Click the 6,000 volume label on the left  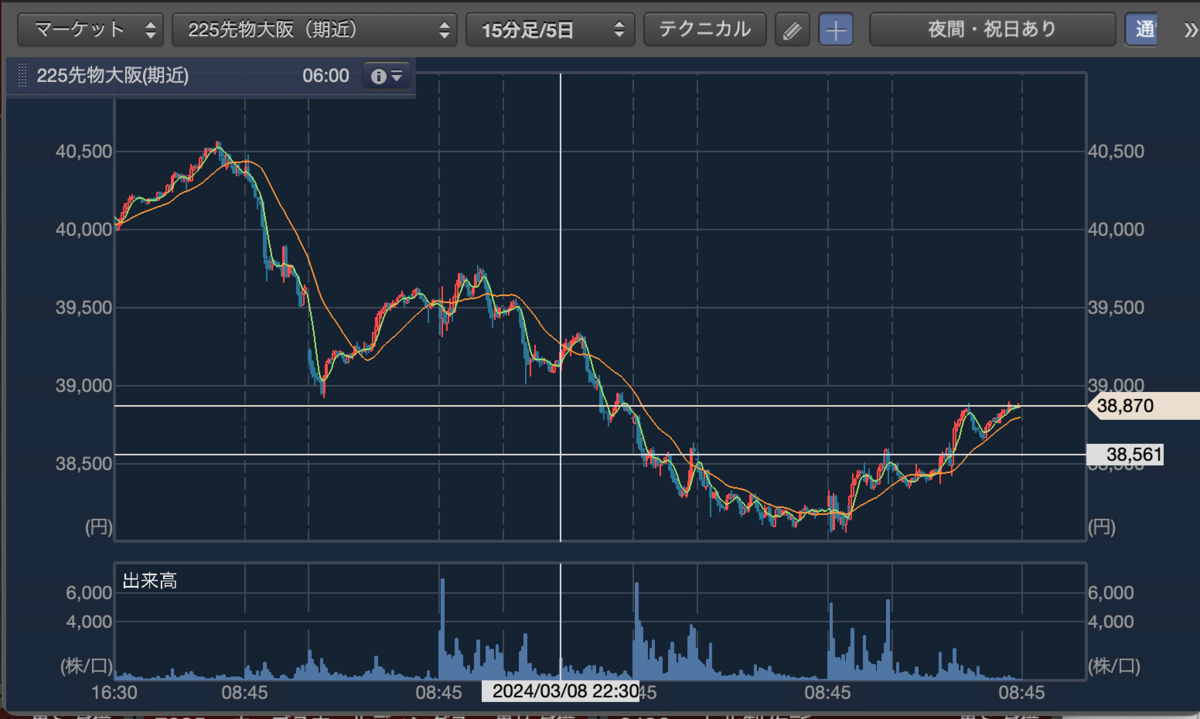90,592
